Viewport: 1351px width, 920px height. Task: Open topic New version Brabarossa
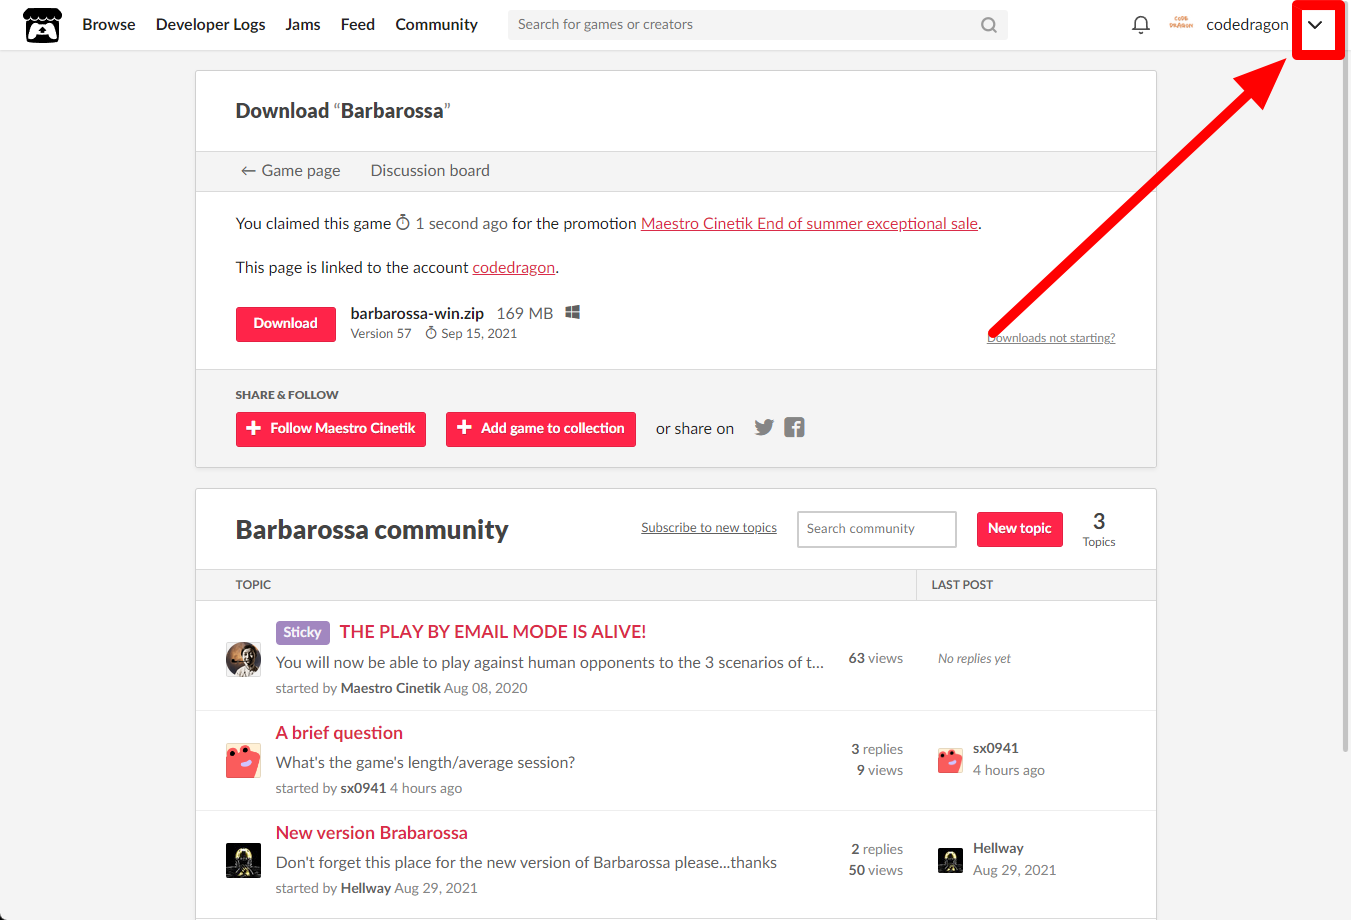(x=372, y=833)
